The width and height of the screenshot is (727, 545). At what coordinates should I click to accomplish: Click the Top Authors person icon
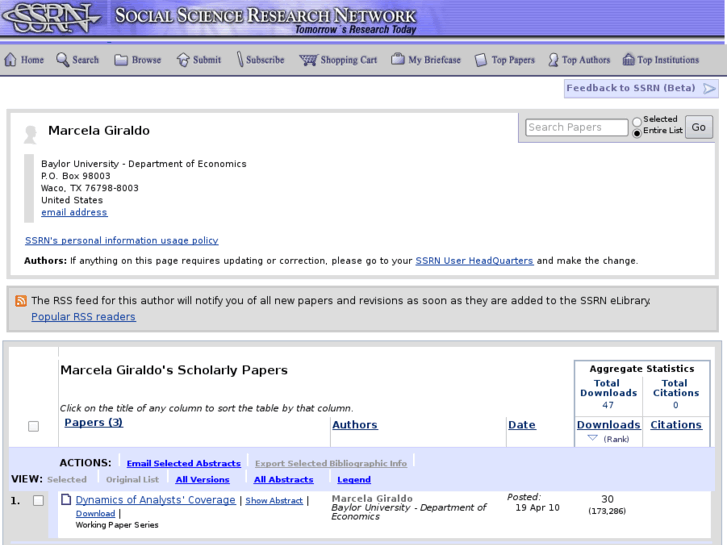[x=553, y=60]
